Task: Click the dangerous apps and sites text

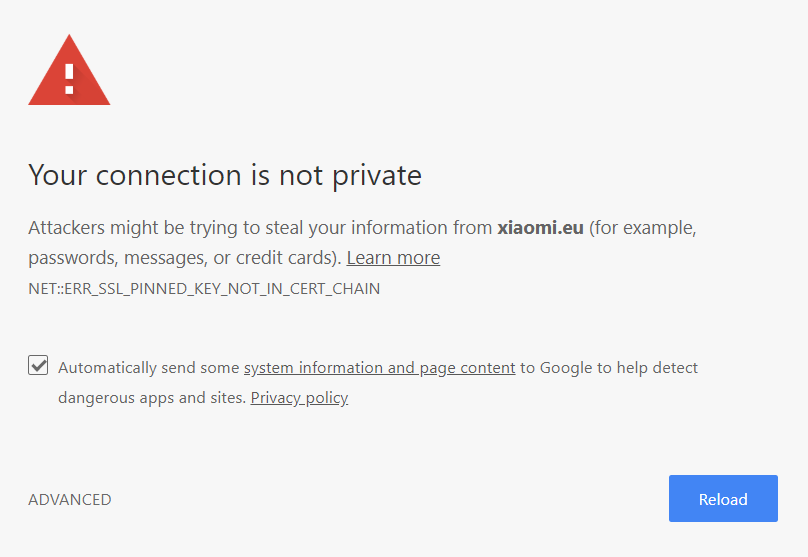Action: coord(152,398)
